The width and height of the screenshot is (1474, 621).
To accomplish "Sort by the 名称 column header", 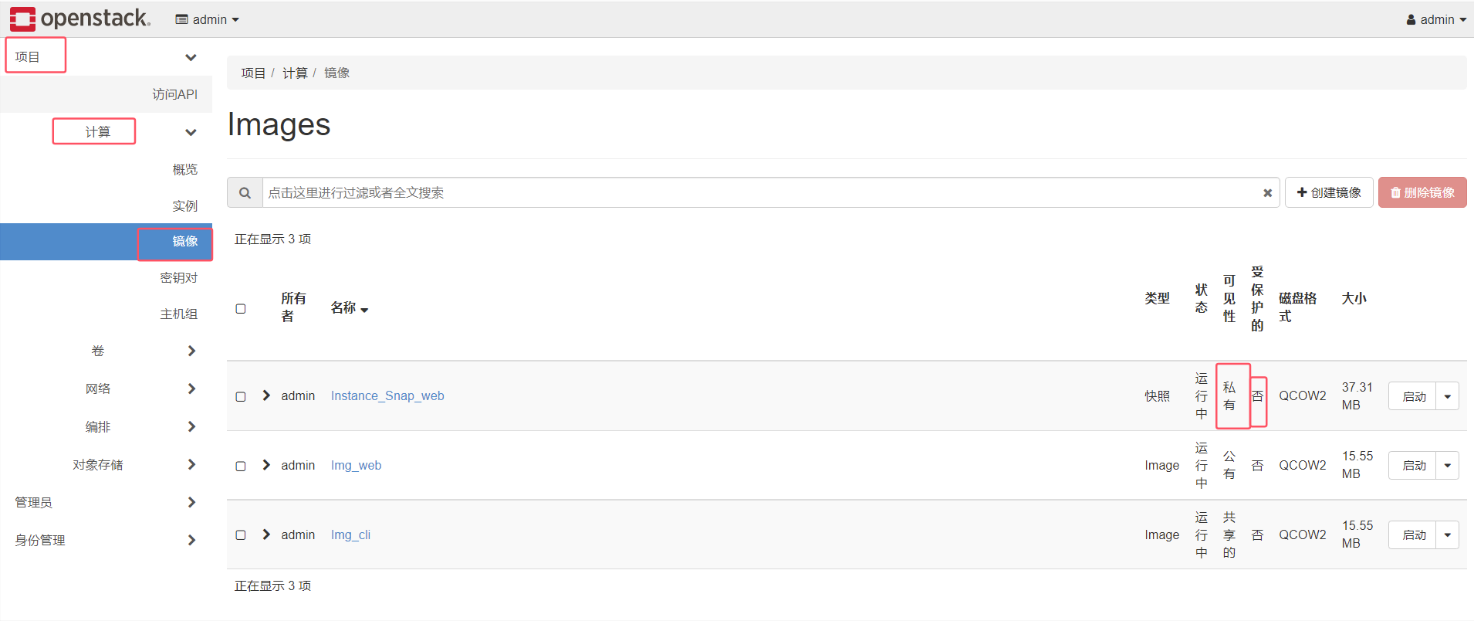I will coord(349,308).
